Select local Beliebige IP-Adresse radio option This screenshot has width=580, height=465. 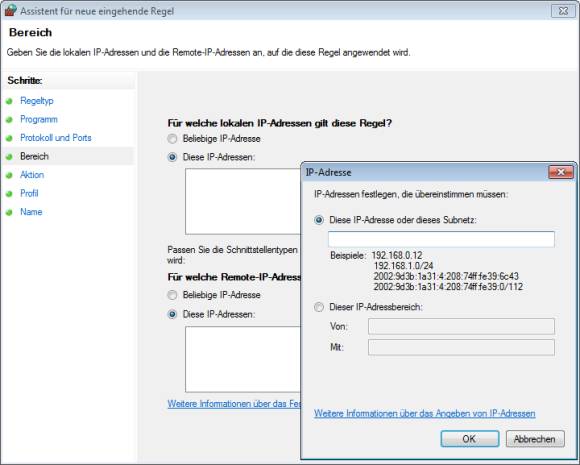172,139
